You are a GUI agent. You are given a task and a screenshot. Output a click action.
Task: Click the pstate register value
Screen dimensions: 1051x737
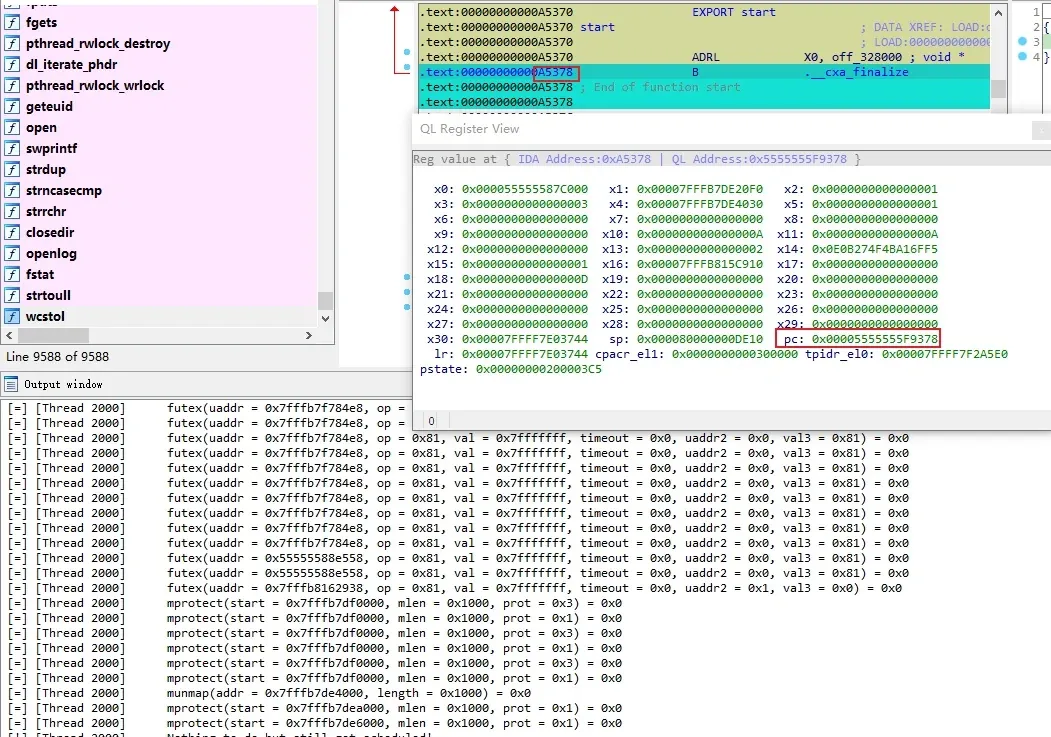click(x=539, y=369)
